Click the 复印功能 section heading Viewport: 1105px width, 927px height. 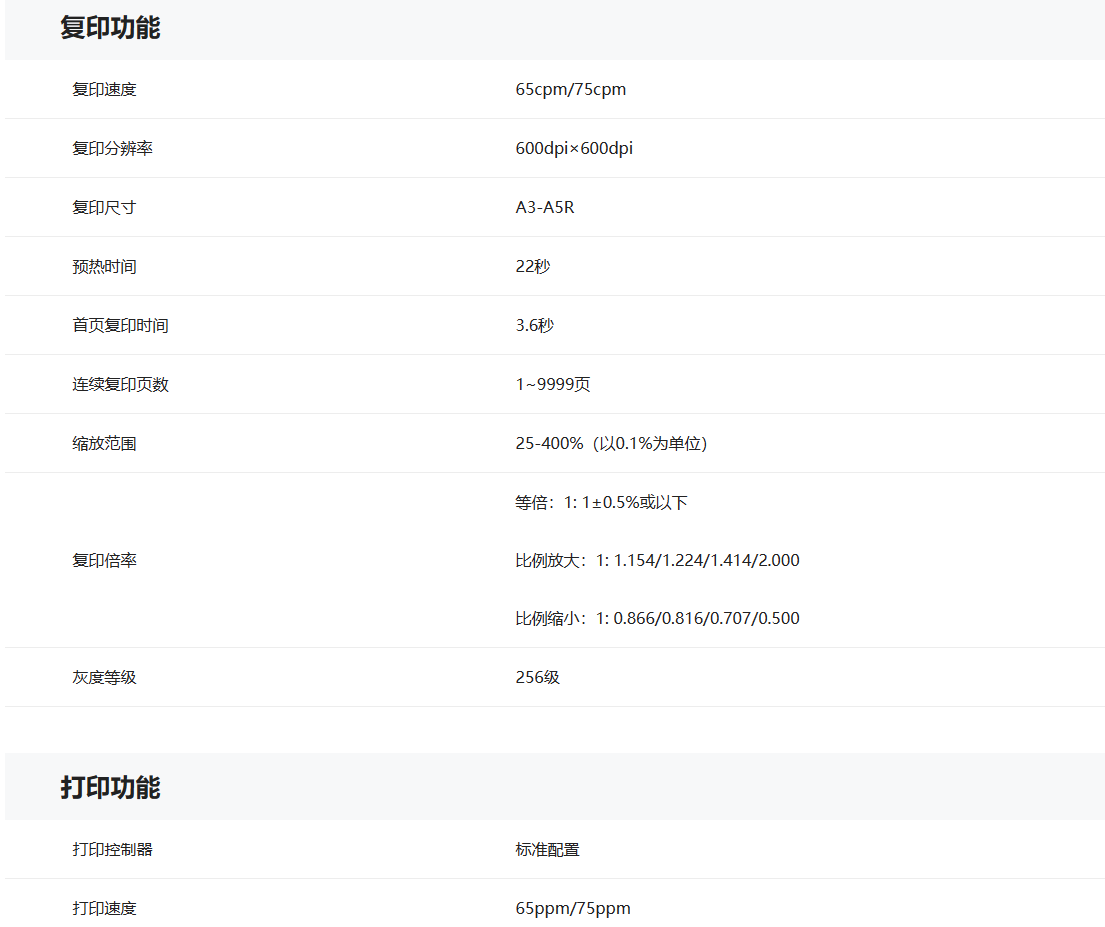[110, 28]
